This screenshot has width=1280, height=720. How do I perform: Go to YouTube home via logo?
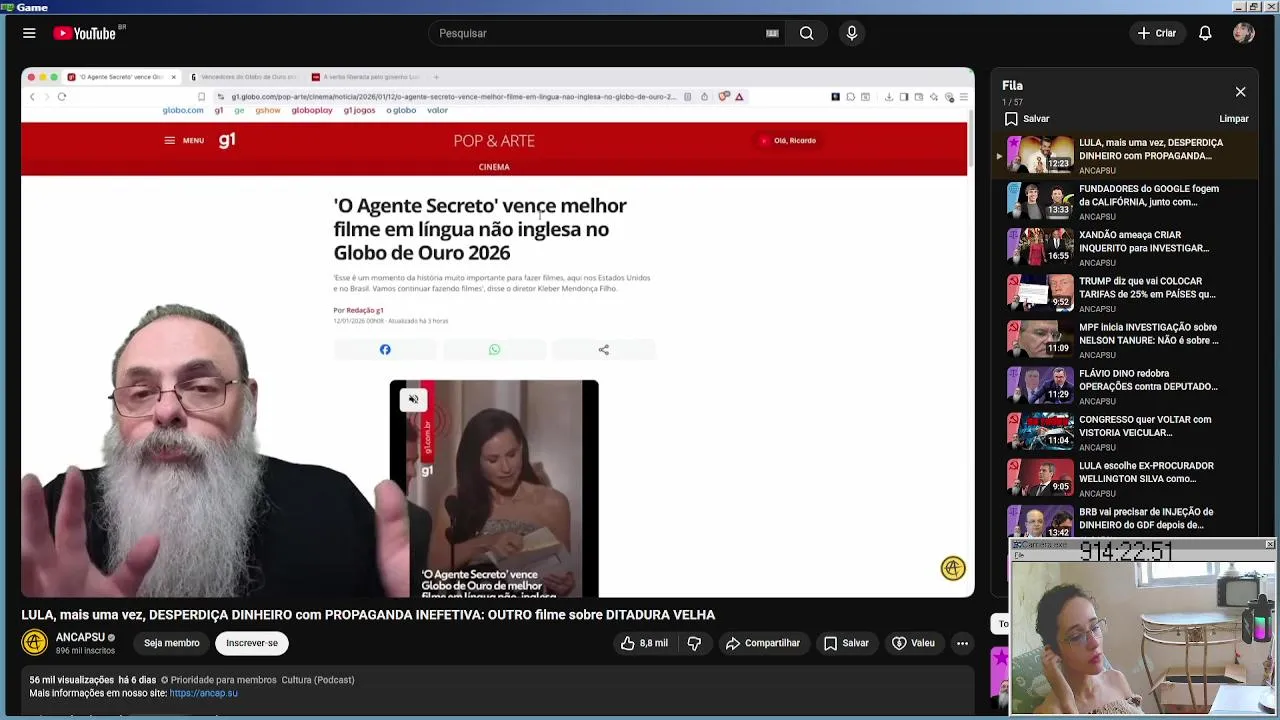86,33
